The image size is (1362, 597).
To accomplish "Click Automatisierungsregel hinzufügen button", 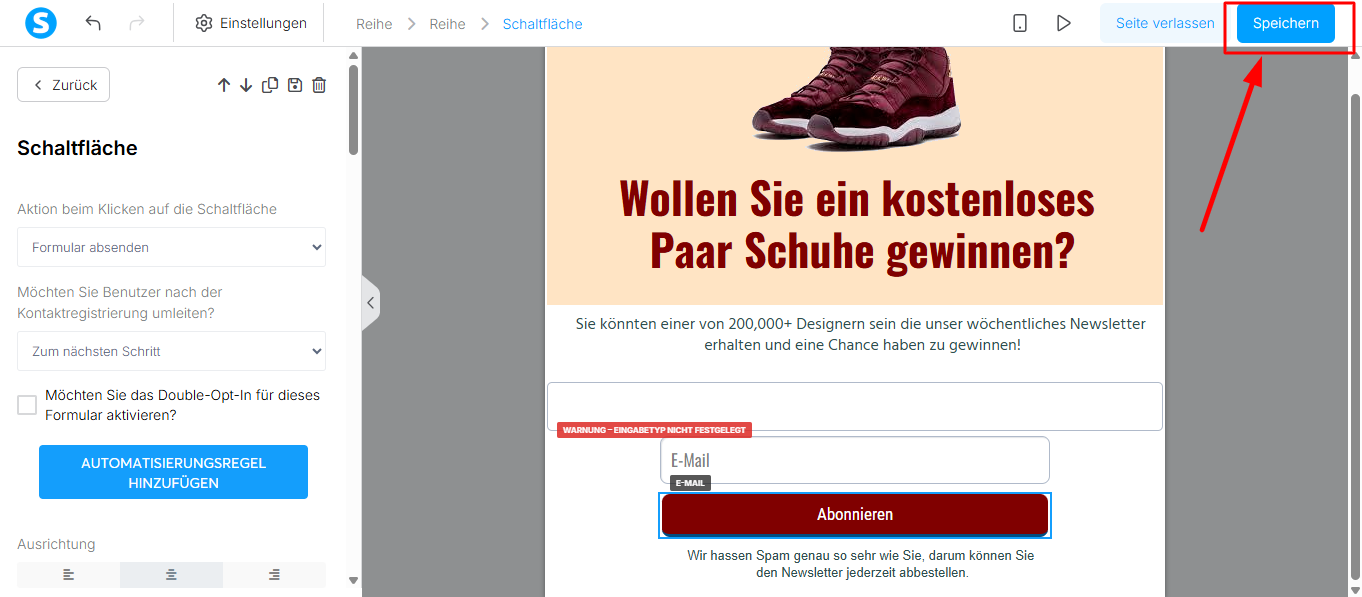I will pos(173,472).
